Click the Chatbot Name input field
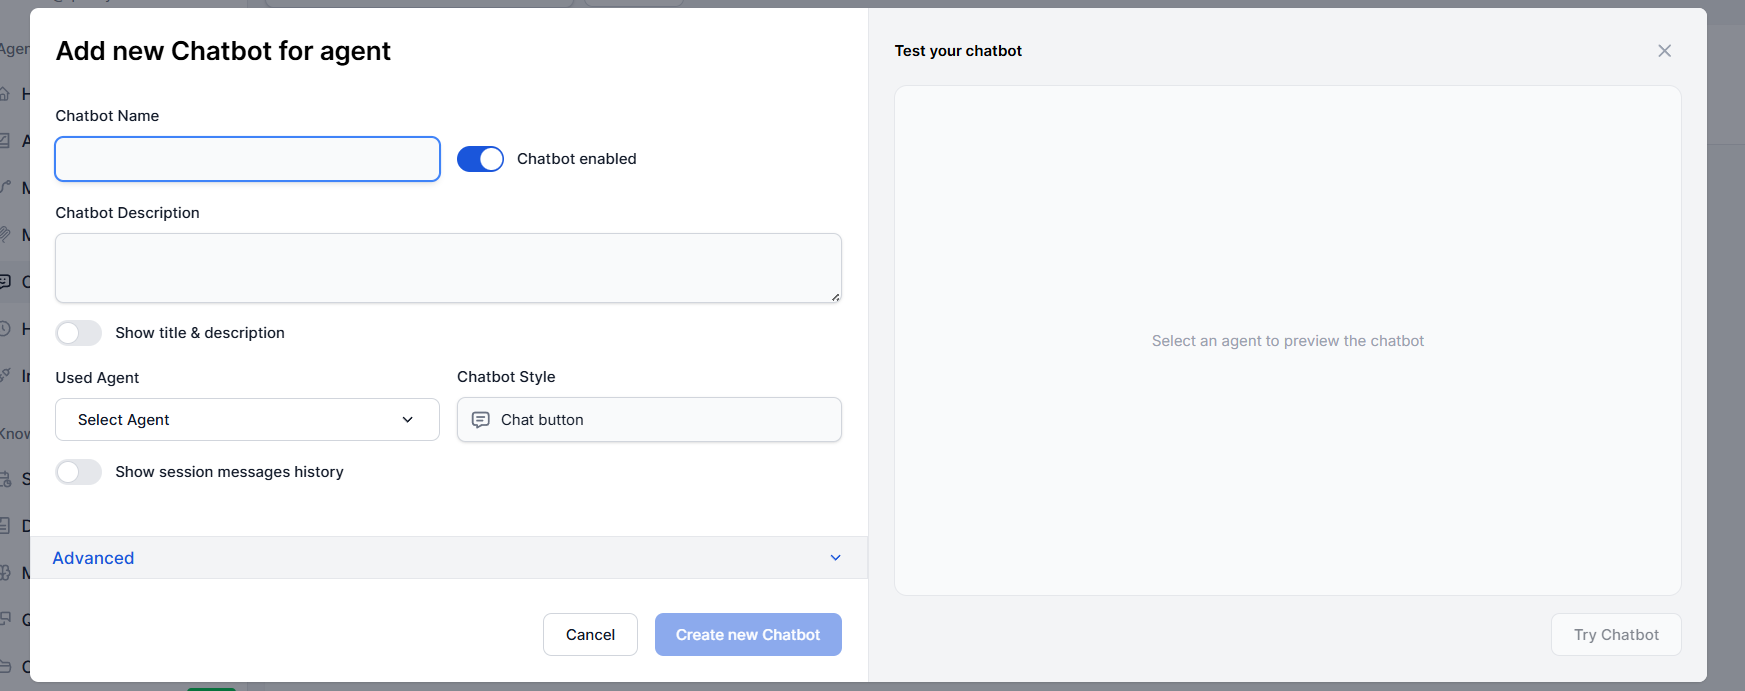 pos(247,159)
